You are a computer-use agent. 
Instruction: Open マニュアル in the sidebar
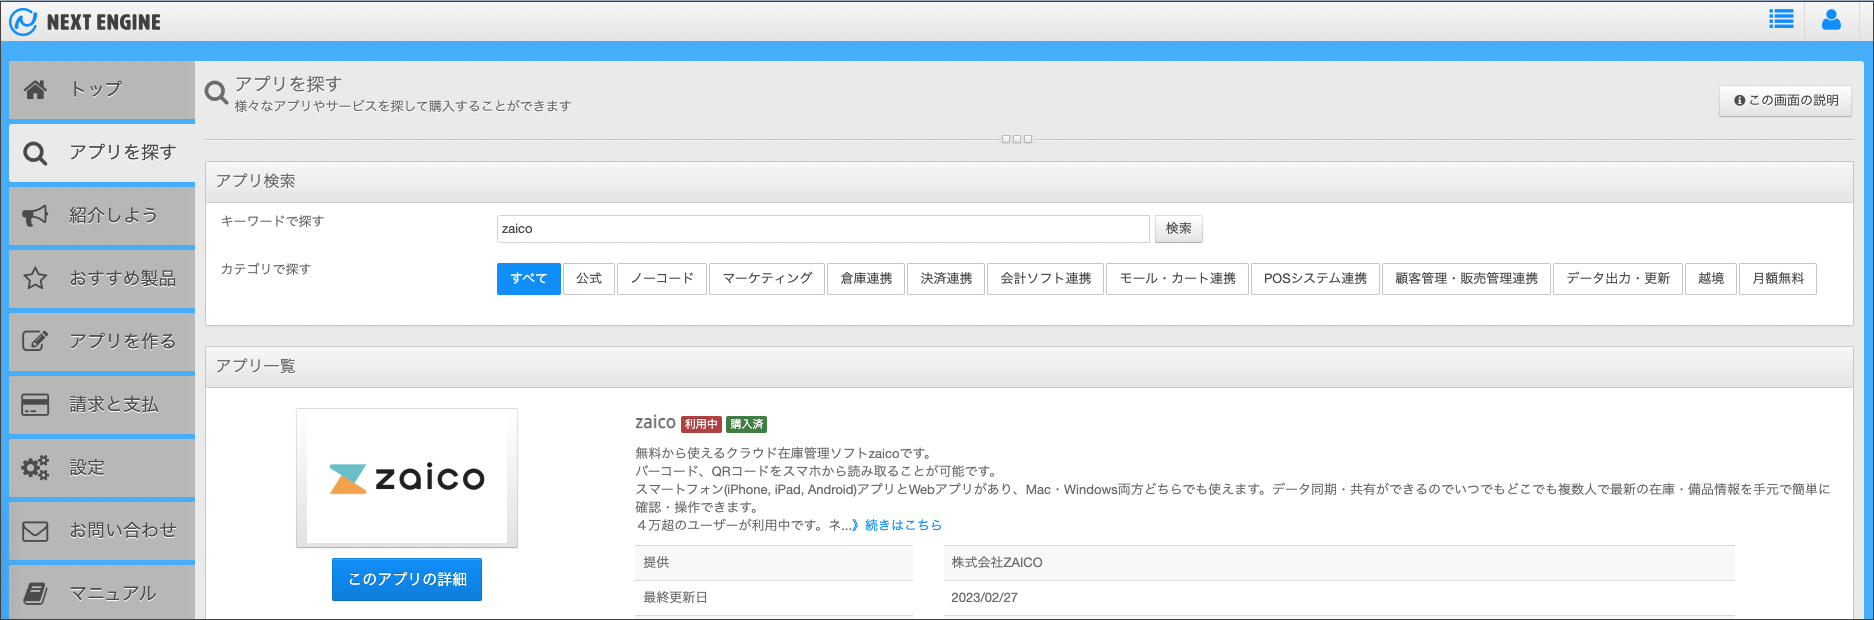pos(102,593)
